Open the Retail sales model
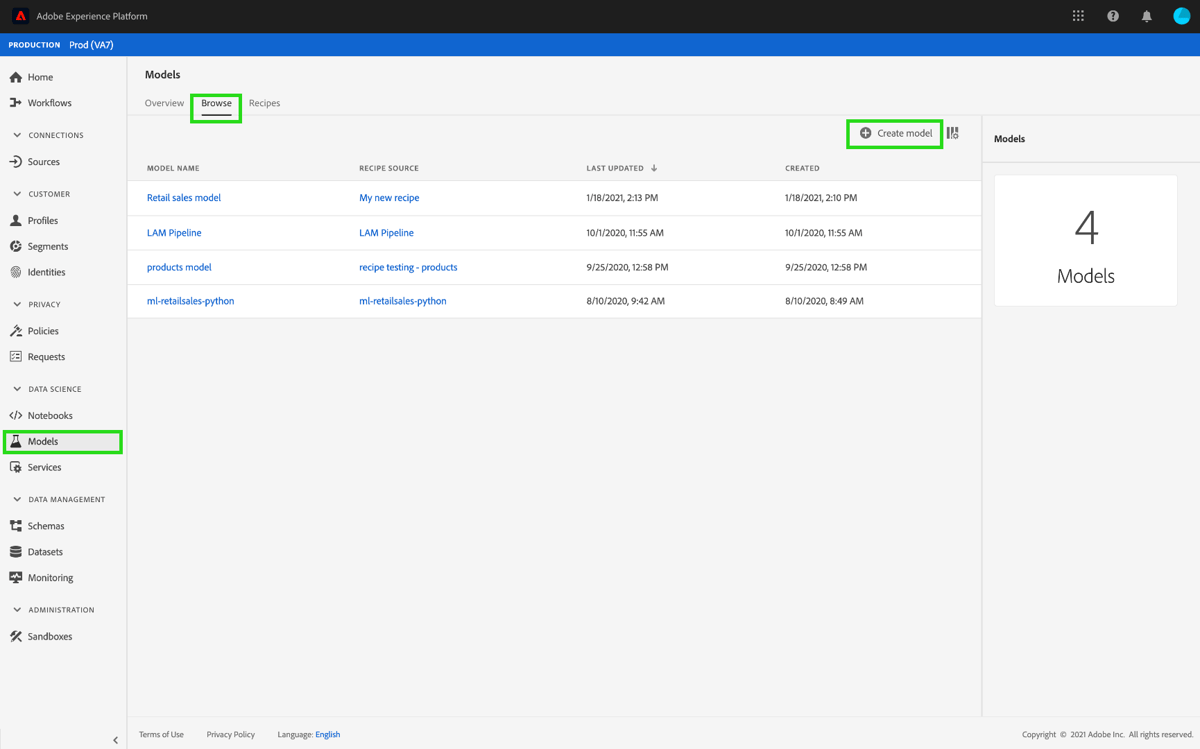1200x749 pixels. [183, 197]
